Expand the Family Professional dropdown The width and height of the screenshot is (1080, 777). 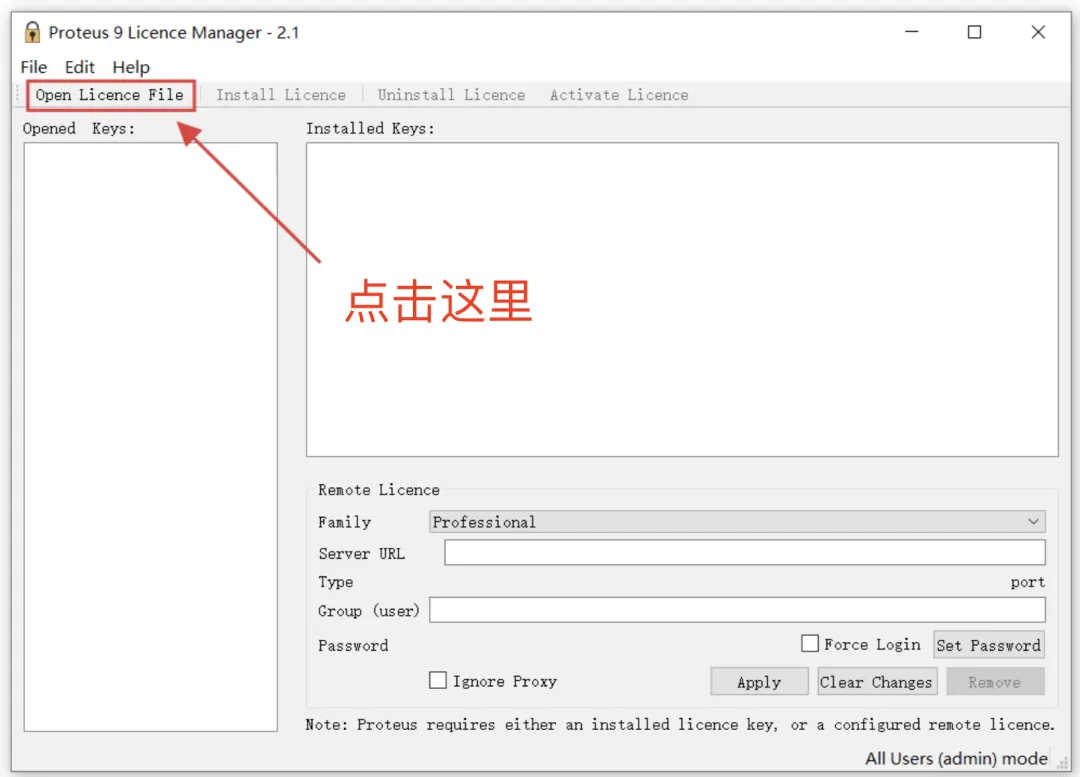point(737,521)
